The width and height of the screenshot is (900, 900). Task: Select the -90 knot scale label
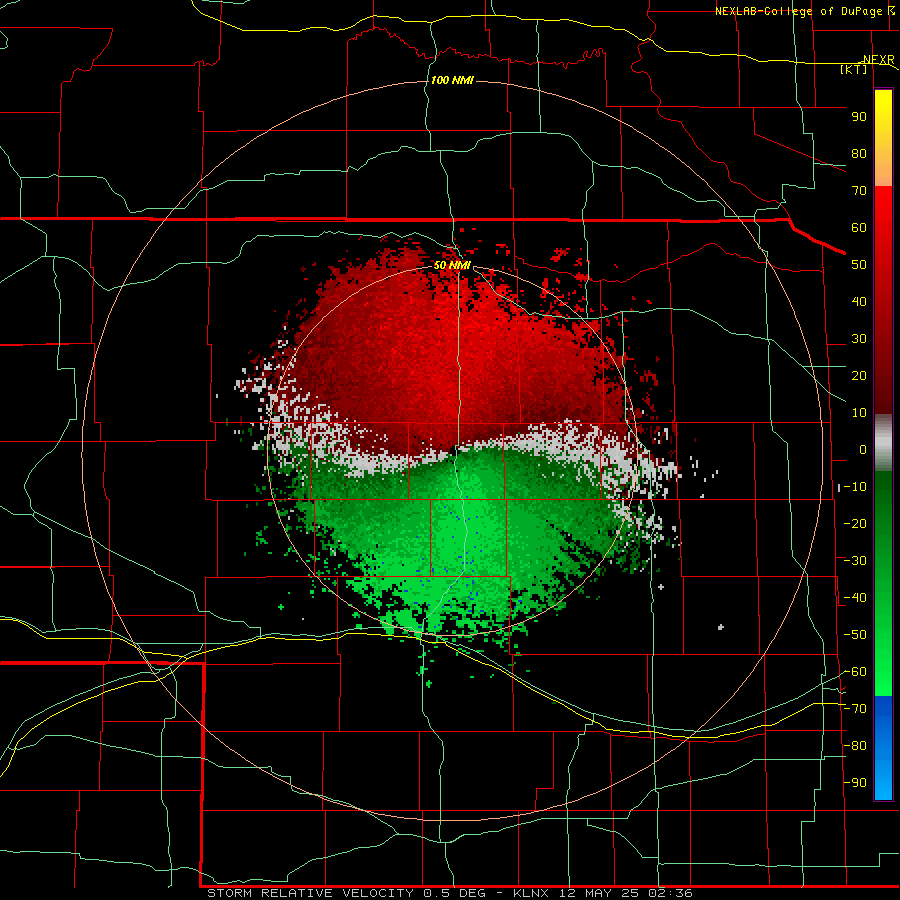point(855,783)
